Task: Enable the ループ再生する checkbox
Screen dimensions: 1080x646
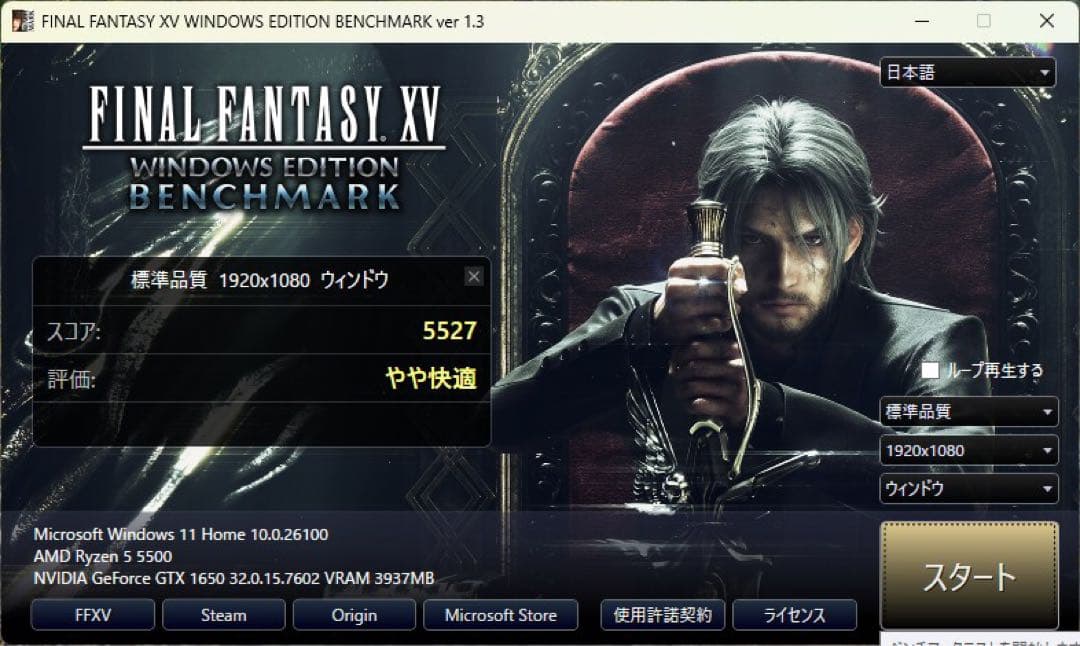Action: [x=930, y=371]
